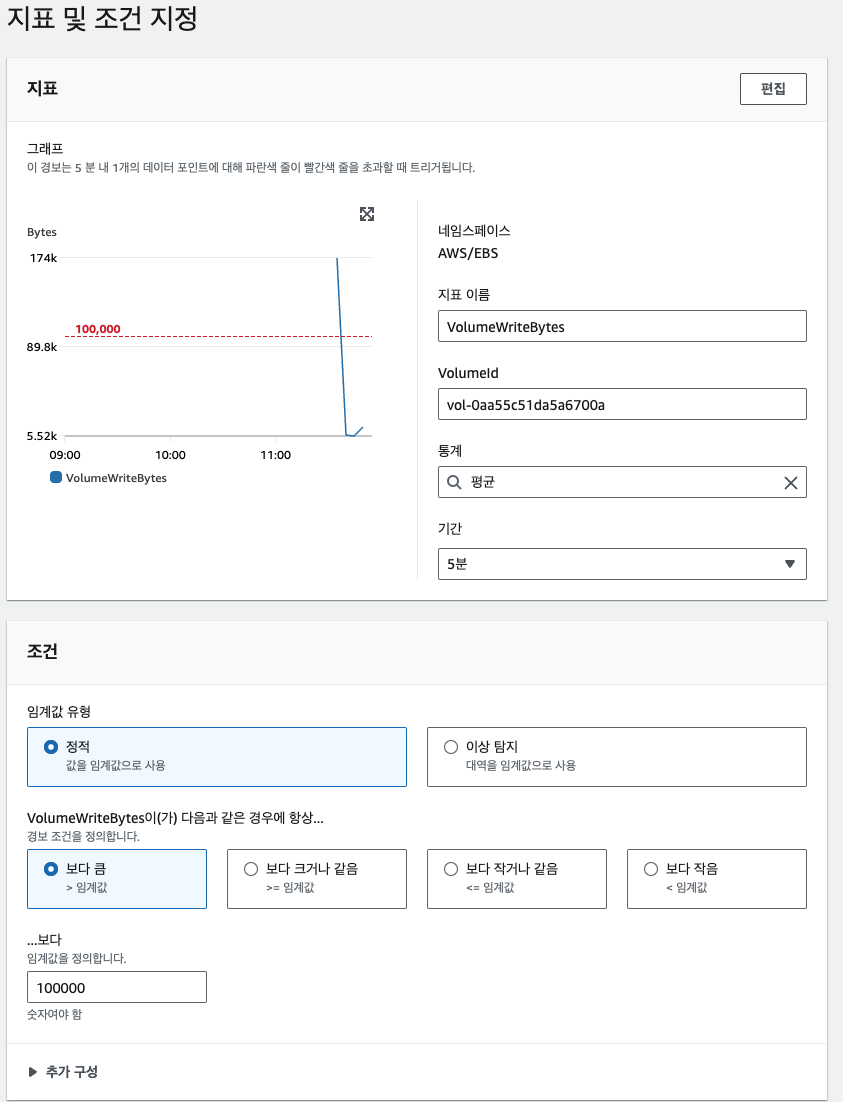843x1102 pixels.
Task: Click the 편집 button in the 지표 panel
Action: (x=773, y=89)
